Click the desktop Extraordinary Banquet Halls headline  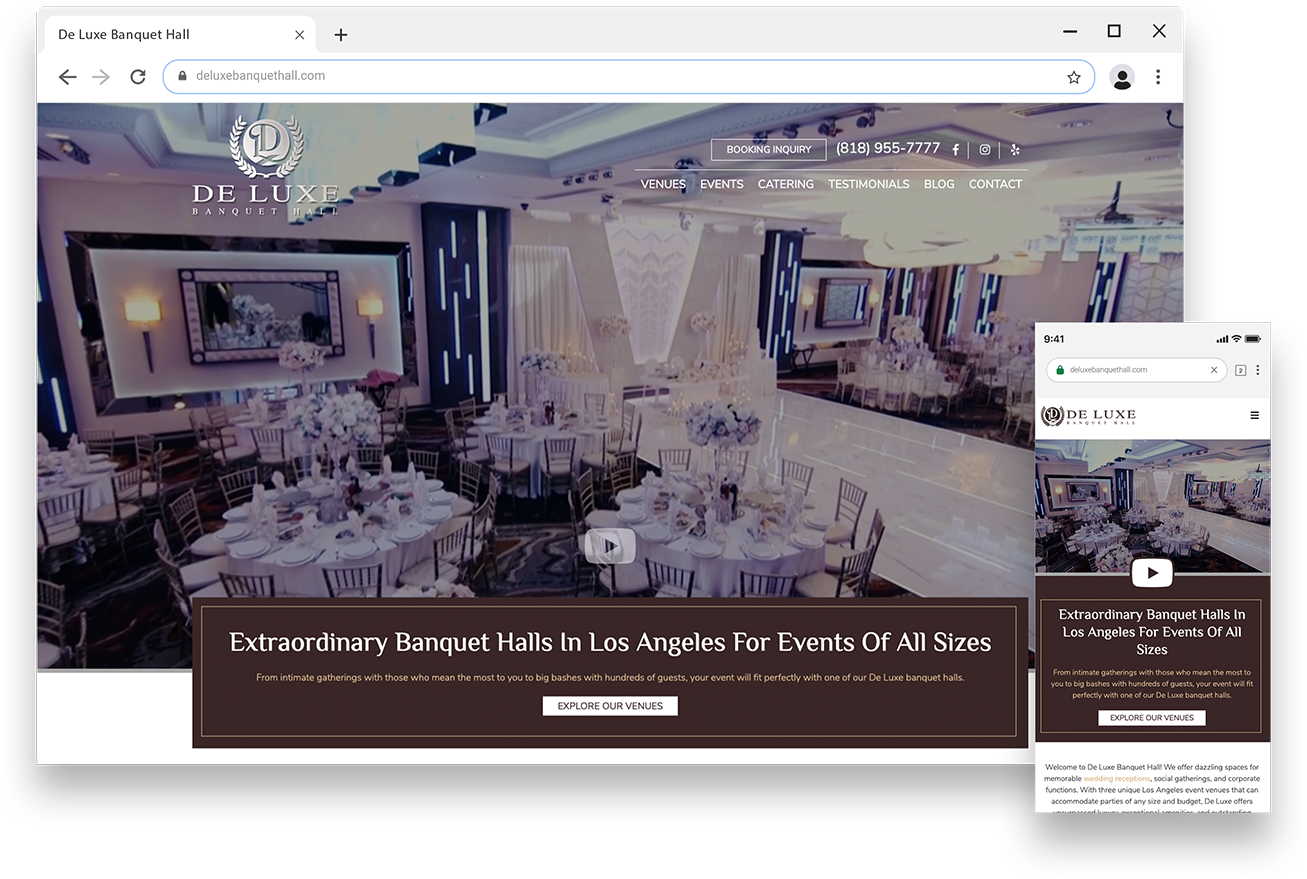[610, 642]
